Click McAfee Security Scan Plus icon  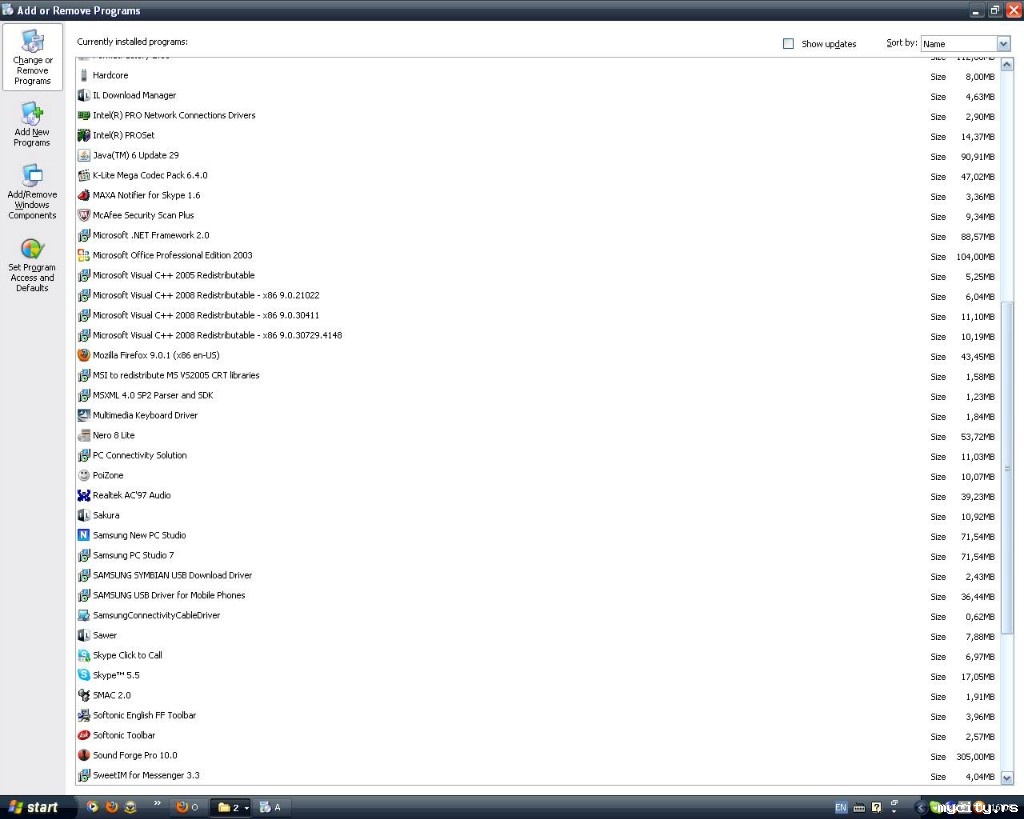(x=84, y=216)
